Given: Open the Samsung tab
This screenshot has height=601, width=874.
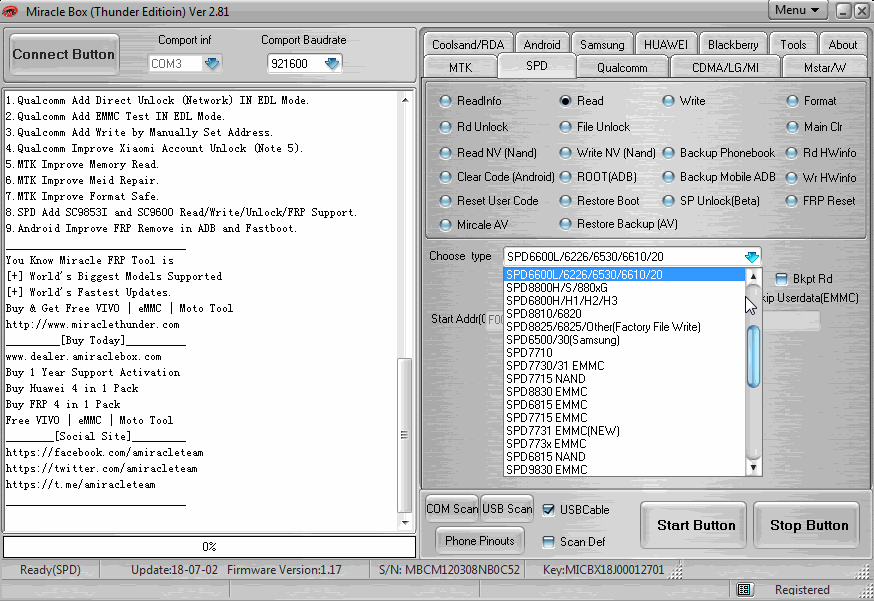Looking at the screenshot, I should [x=602, y=45].
